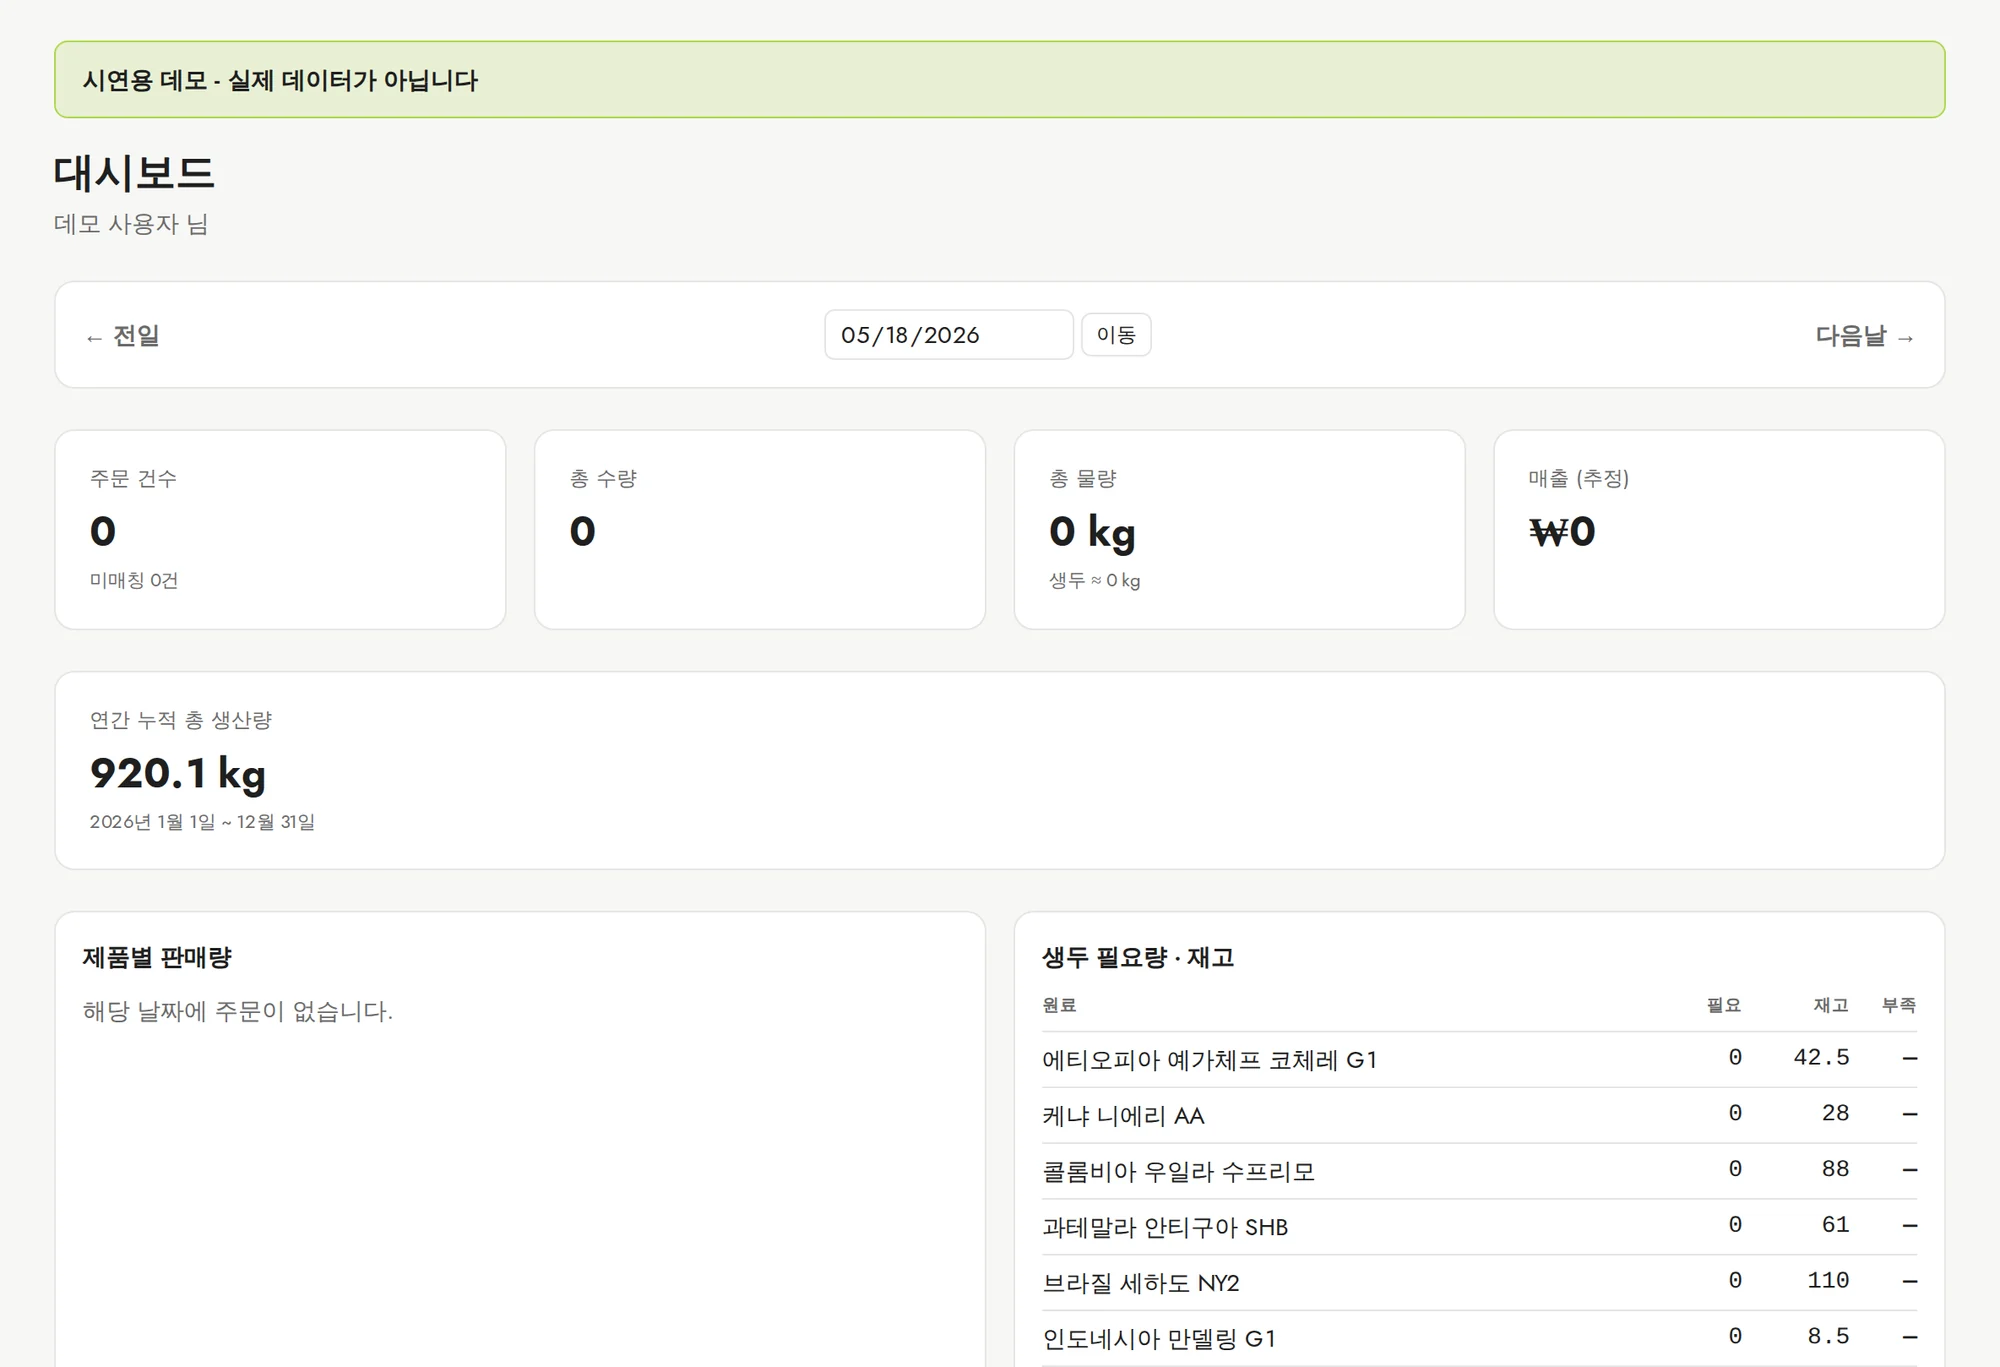This screenshot has height=1367, width=2000.
Task: Select the 시연용 데모 banner text
Action: click(280, 80)
